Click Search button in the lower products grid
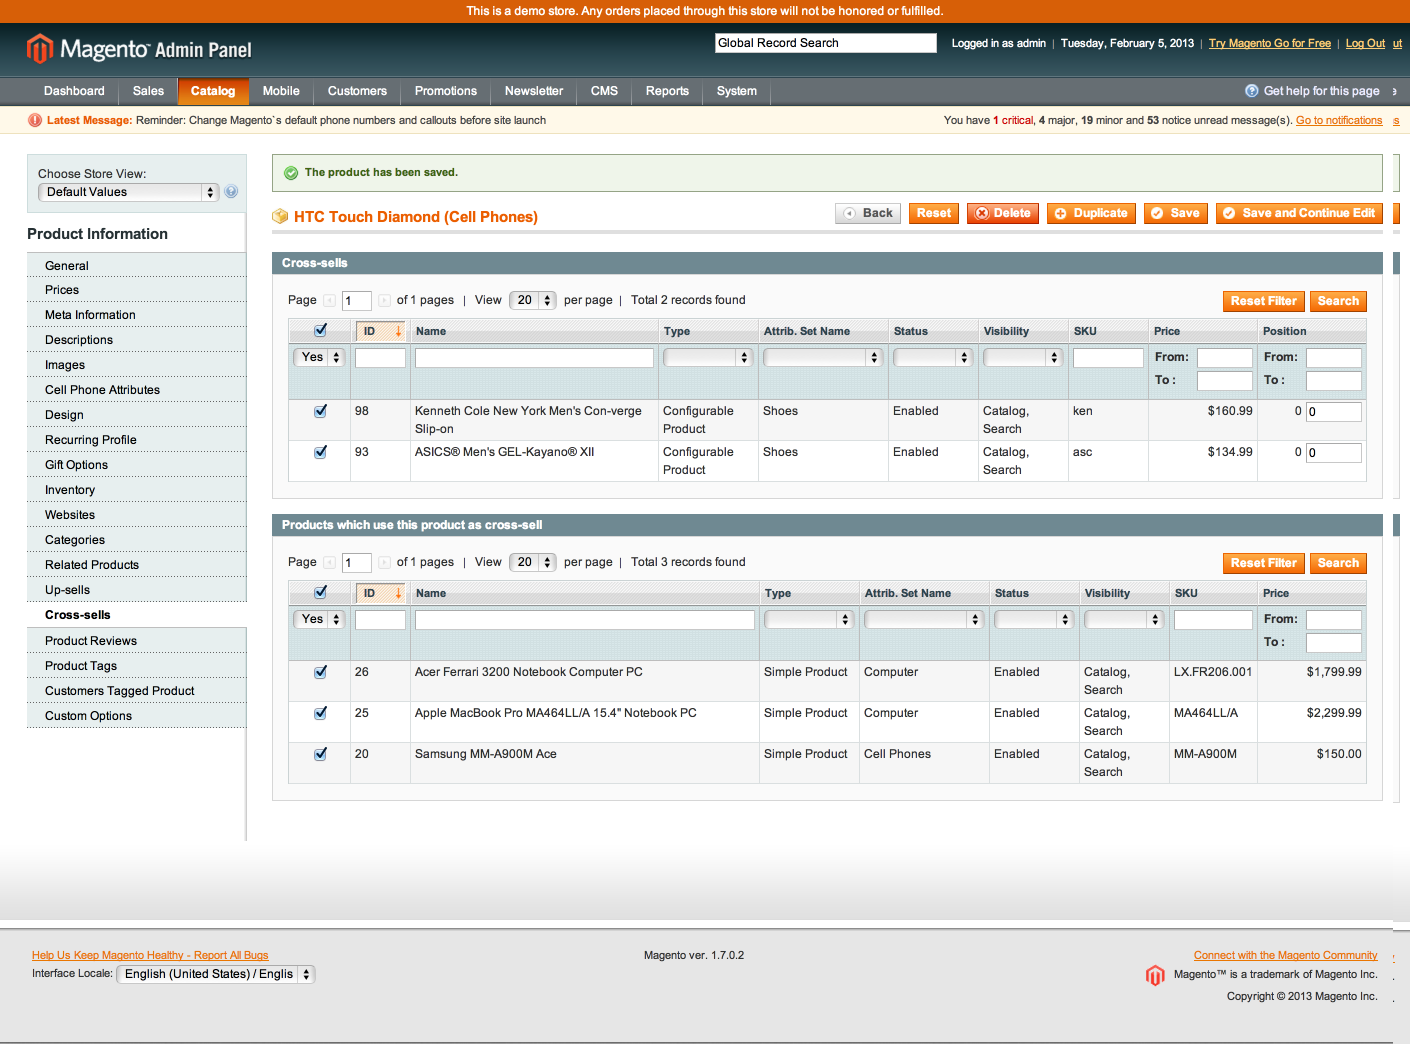 (1338, 563)
